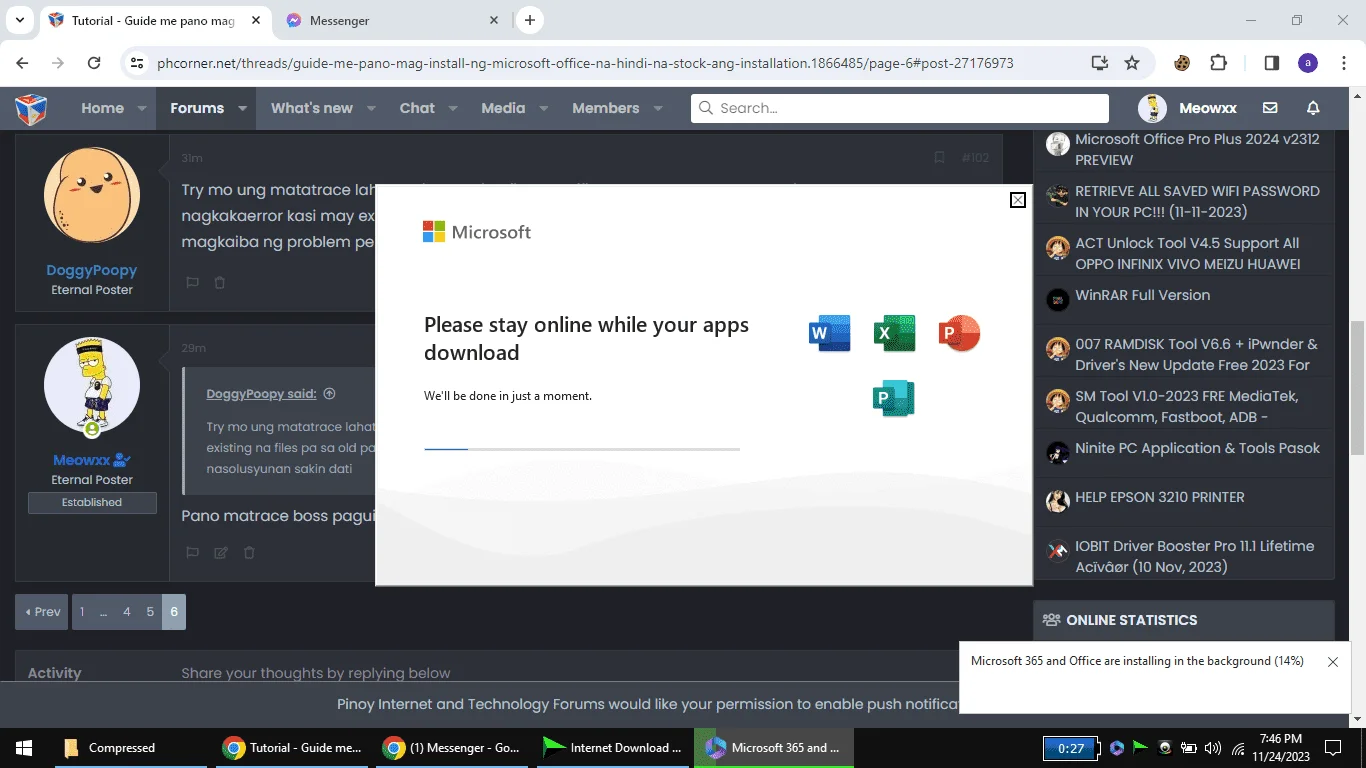1366x768 pixels.
Task: Click the forum search field
Action: tap(900, 108)
